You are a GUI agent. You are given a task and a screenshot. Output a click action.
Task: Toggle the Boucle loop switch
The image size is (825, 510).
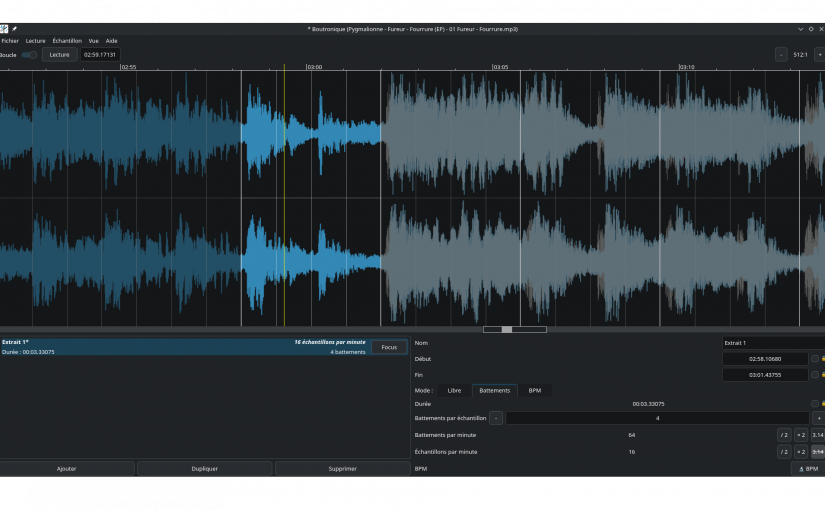tap(29, 55)
